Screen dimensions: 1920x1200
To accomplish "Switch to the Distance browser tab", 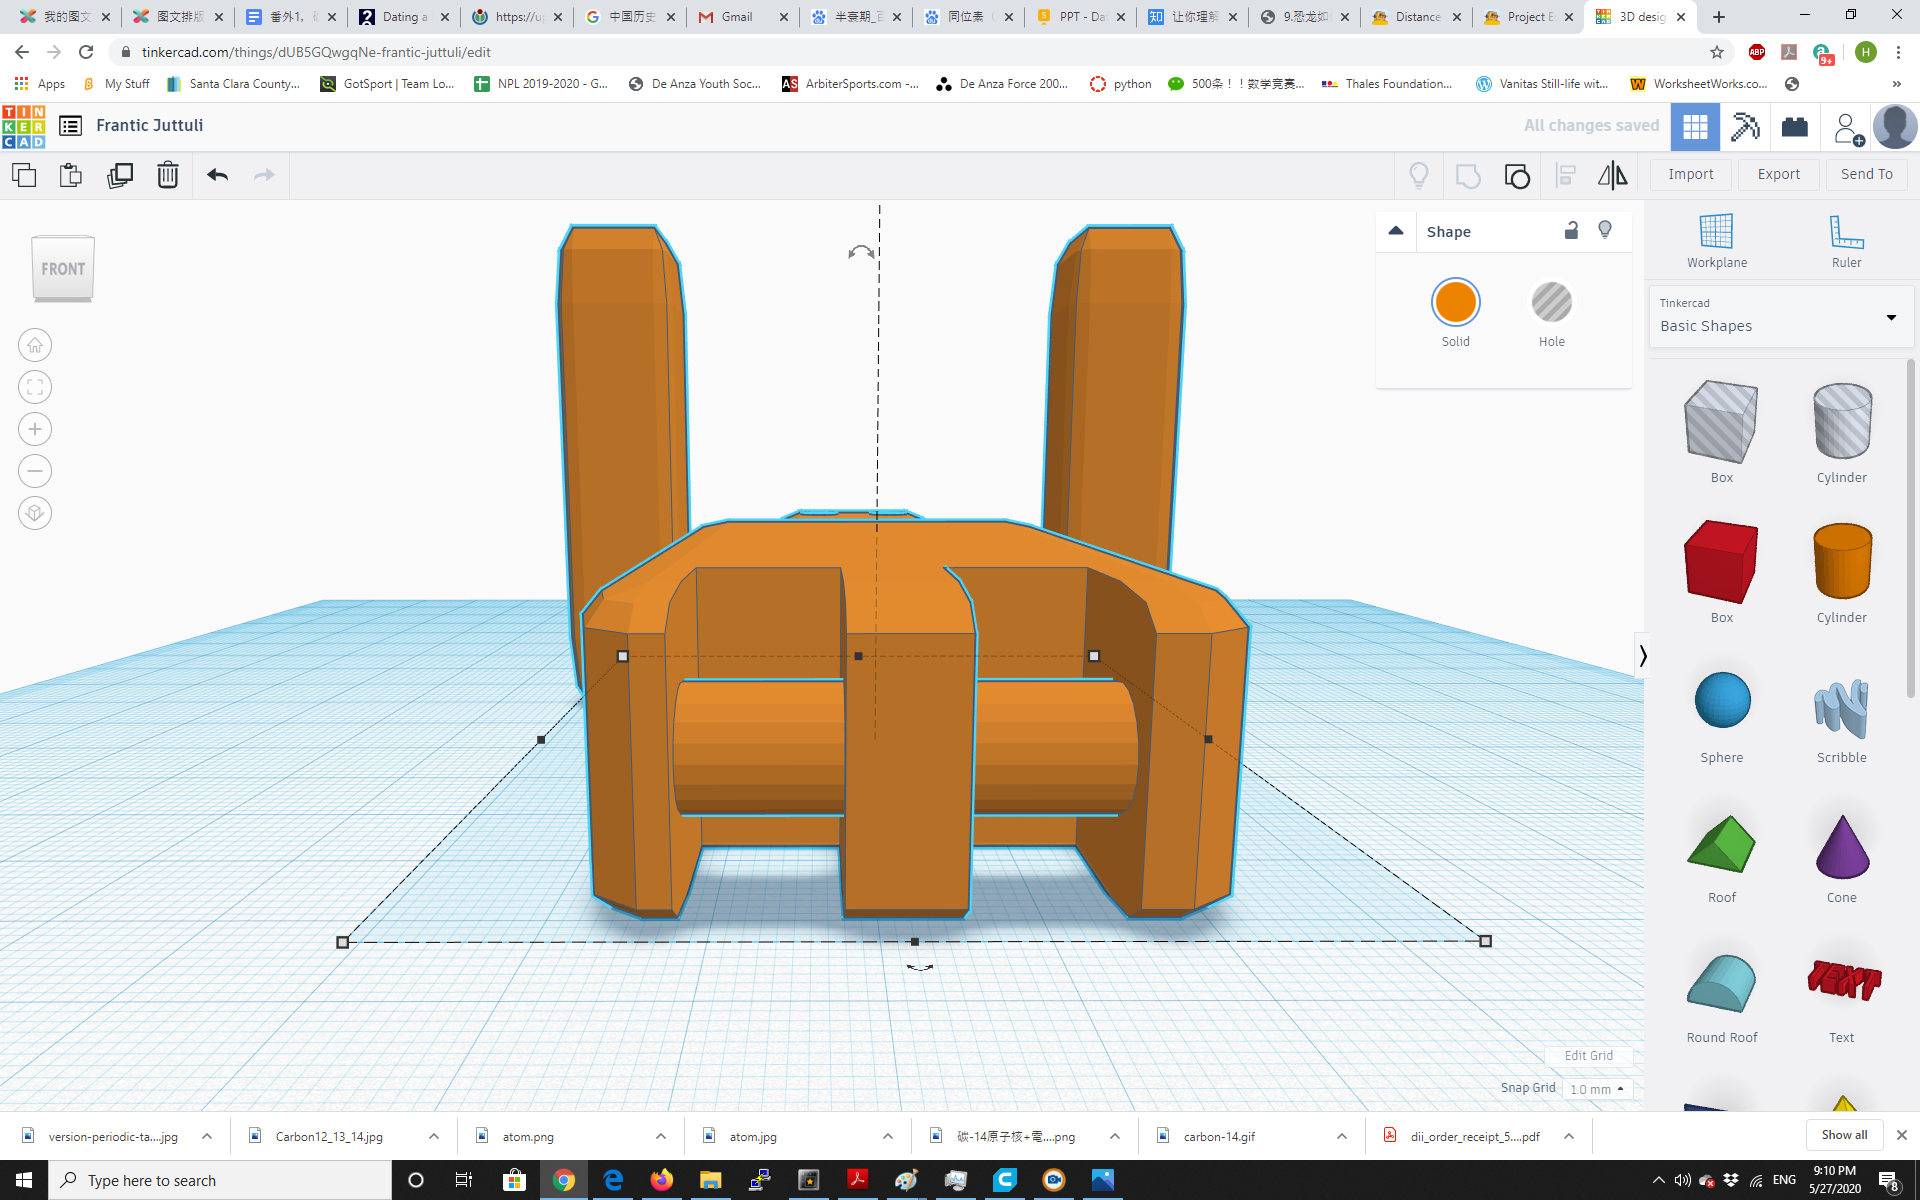I will [x=1417, y=17].
